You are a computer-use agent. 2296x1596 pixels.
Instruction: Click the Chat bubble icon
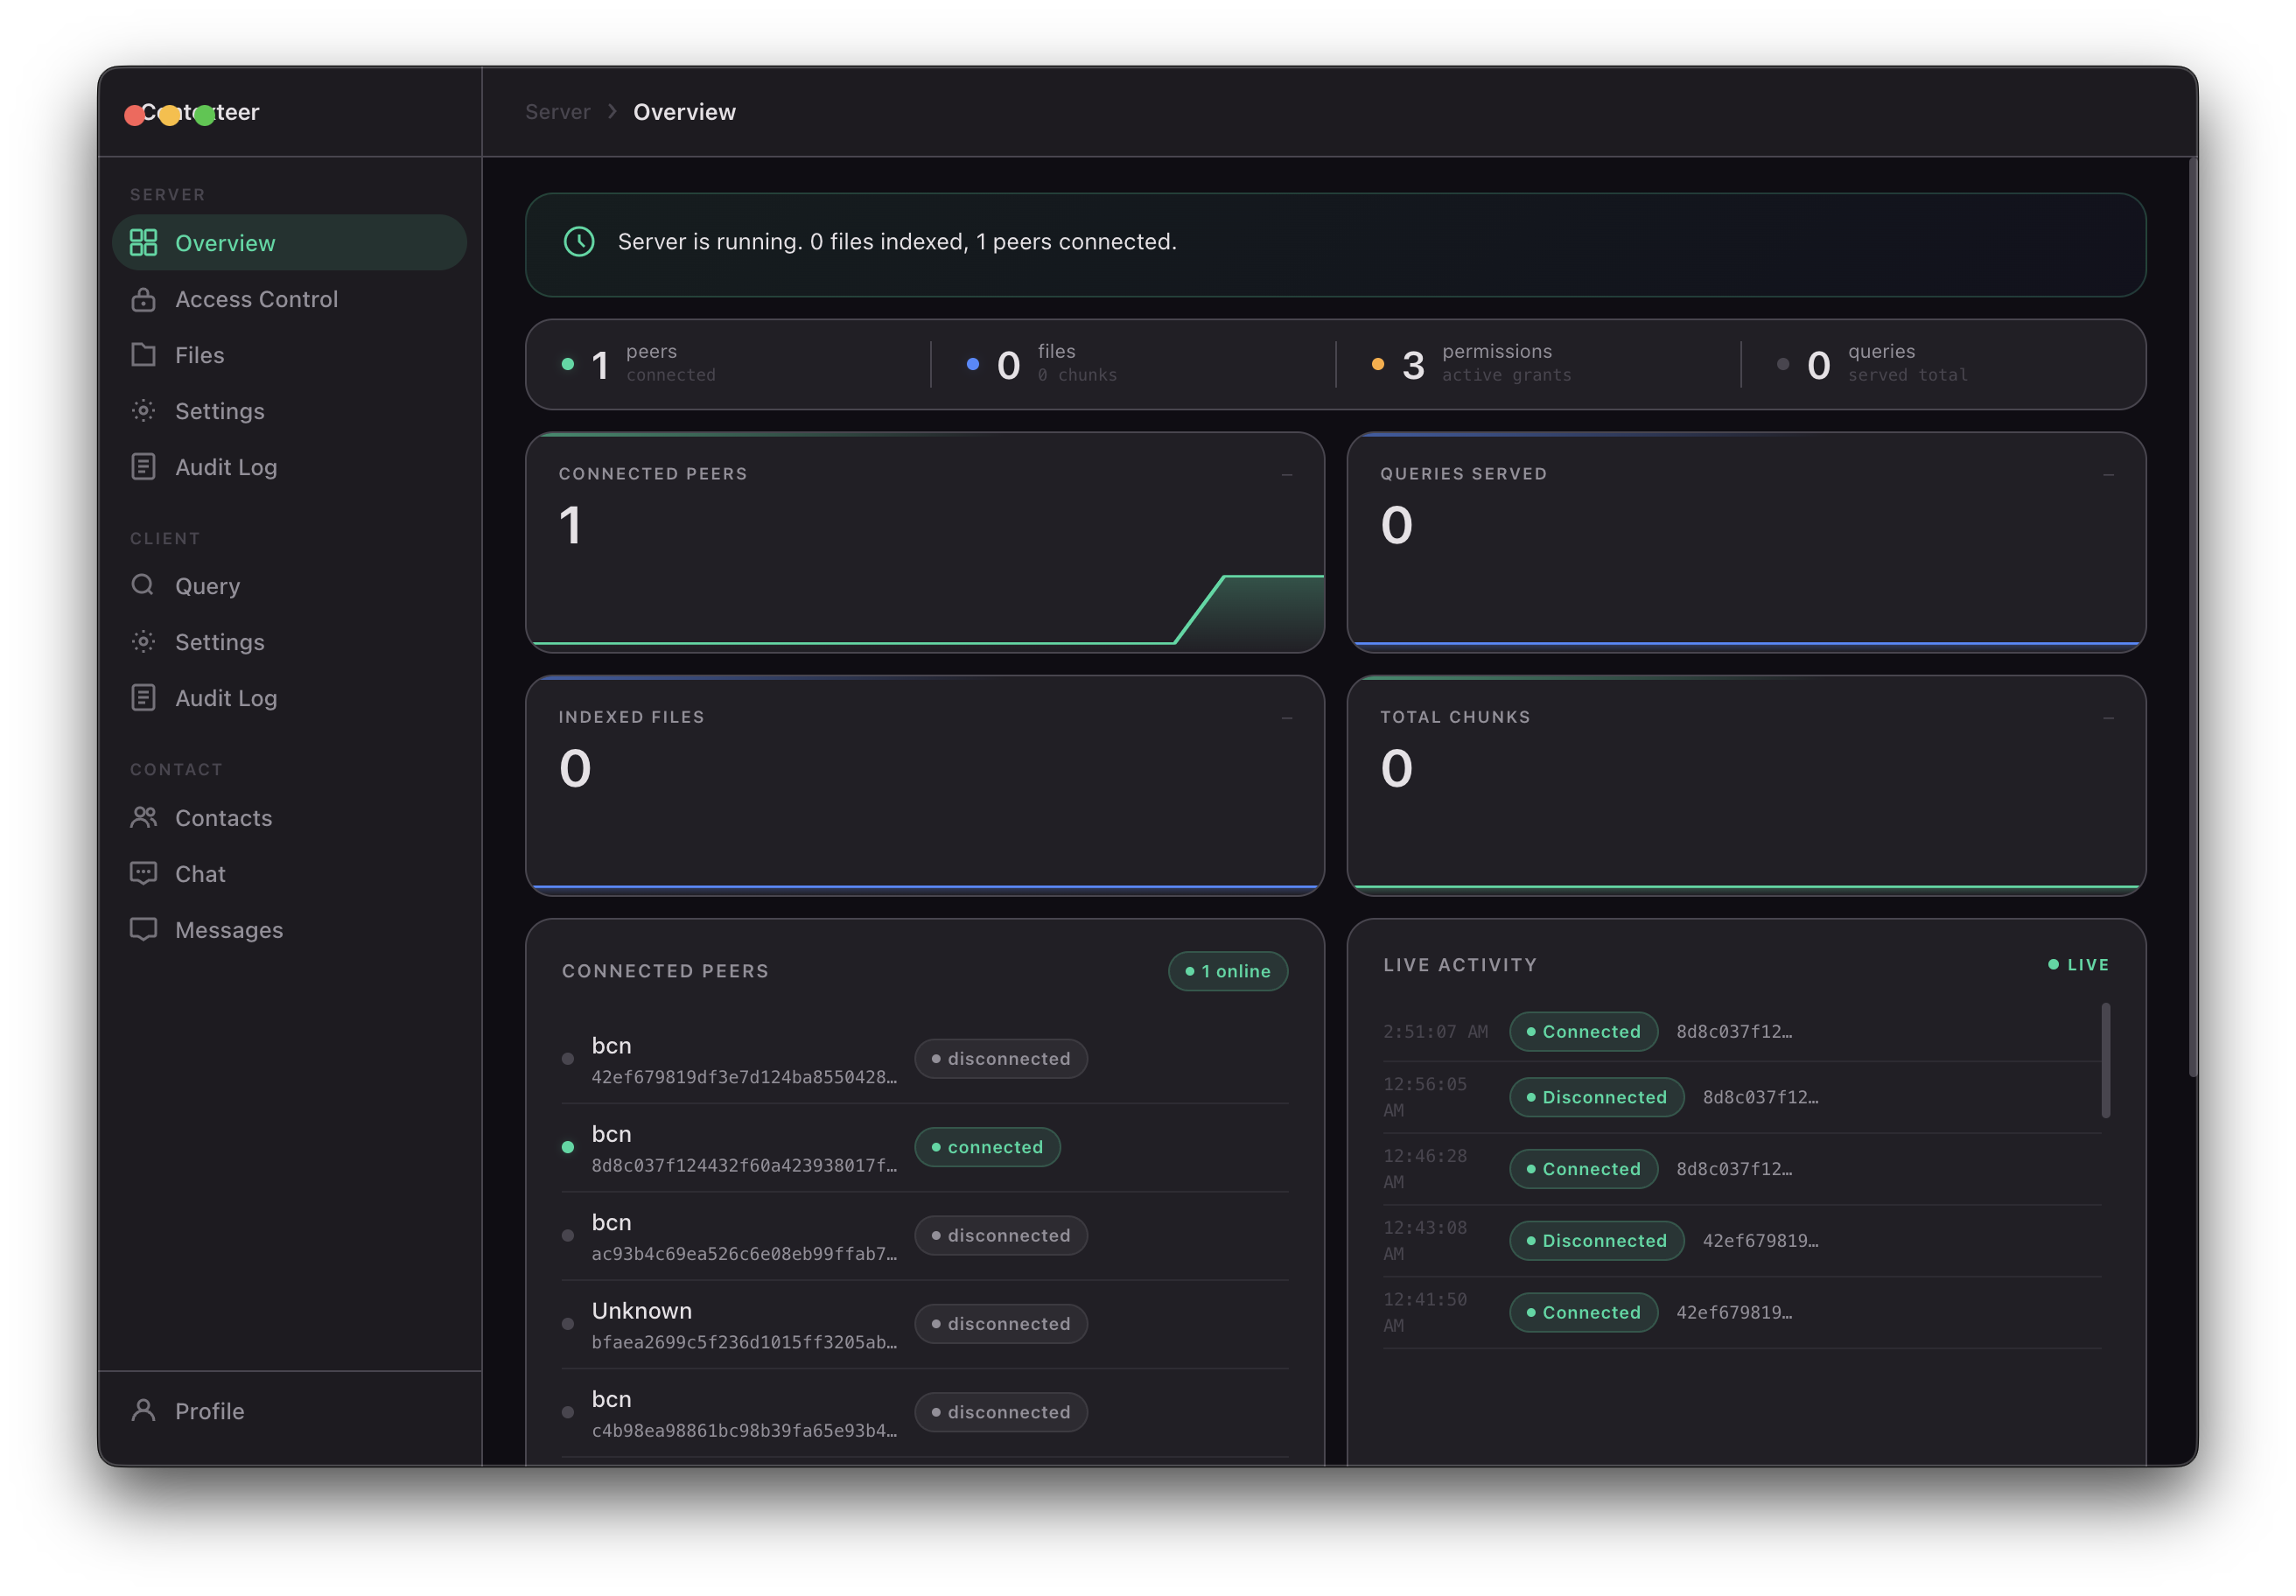(x=143, y=873)
